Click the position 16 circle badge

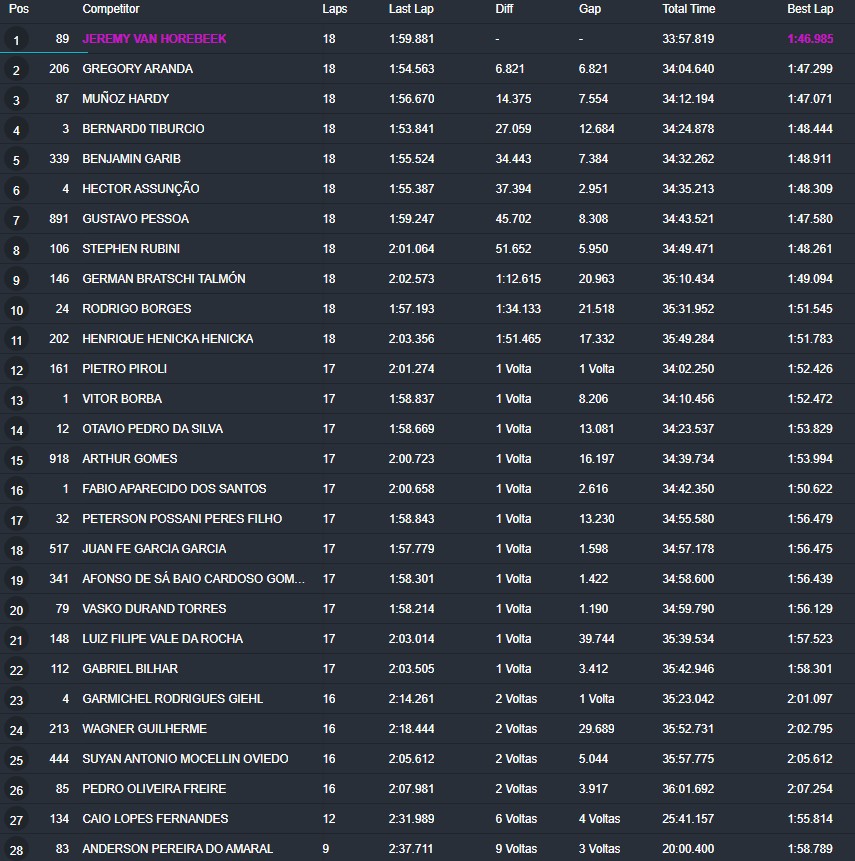pyautogui.click(x=16, y=491)
